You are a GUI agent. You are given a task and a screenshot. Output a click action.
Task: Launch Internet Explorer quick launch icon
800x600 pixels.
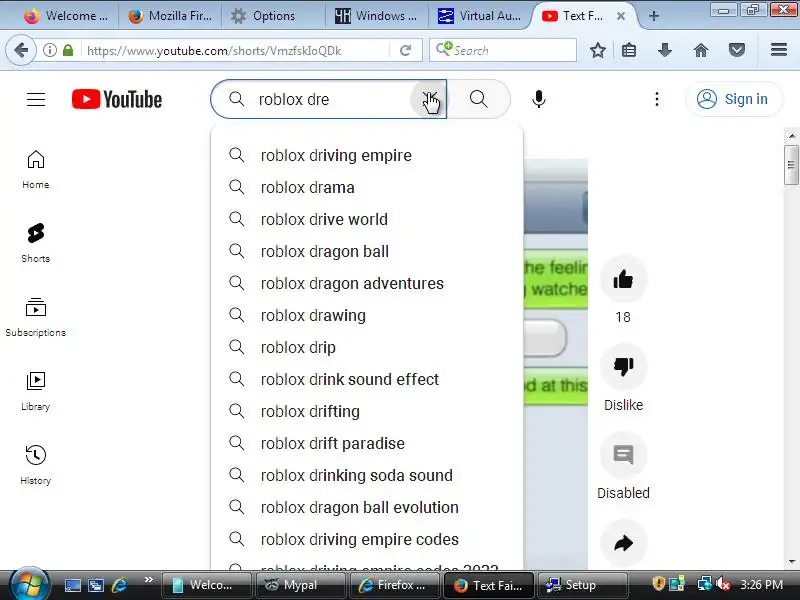[119, 585]
